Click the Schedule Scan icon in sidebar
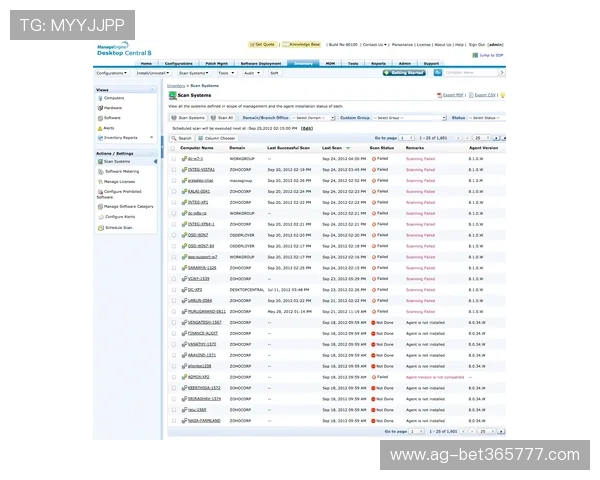 click(x=100, y=227)
